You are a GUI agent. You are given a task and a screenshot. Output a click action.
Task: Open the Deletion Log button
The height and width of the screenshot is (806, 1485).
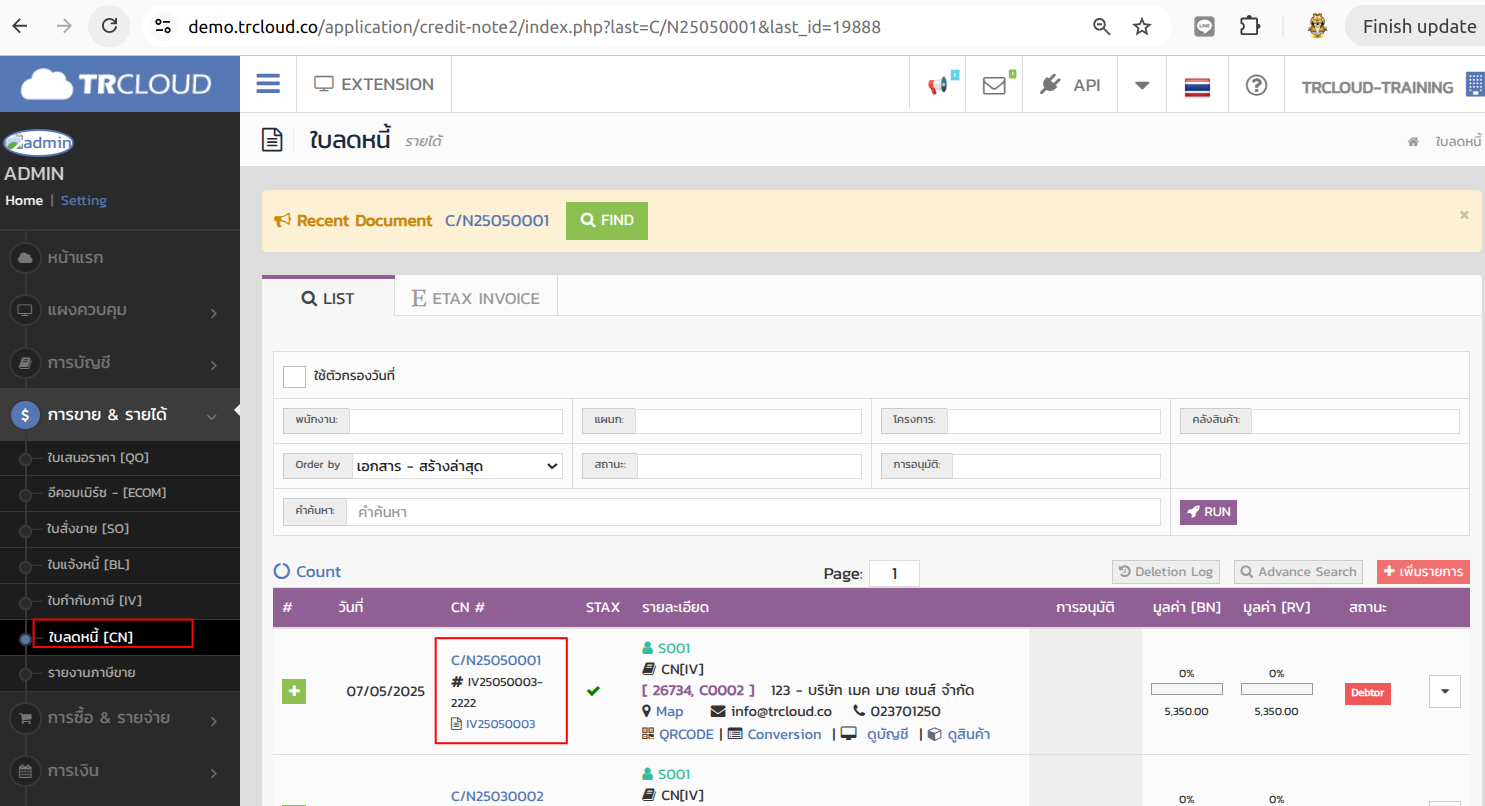1166,572
